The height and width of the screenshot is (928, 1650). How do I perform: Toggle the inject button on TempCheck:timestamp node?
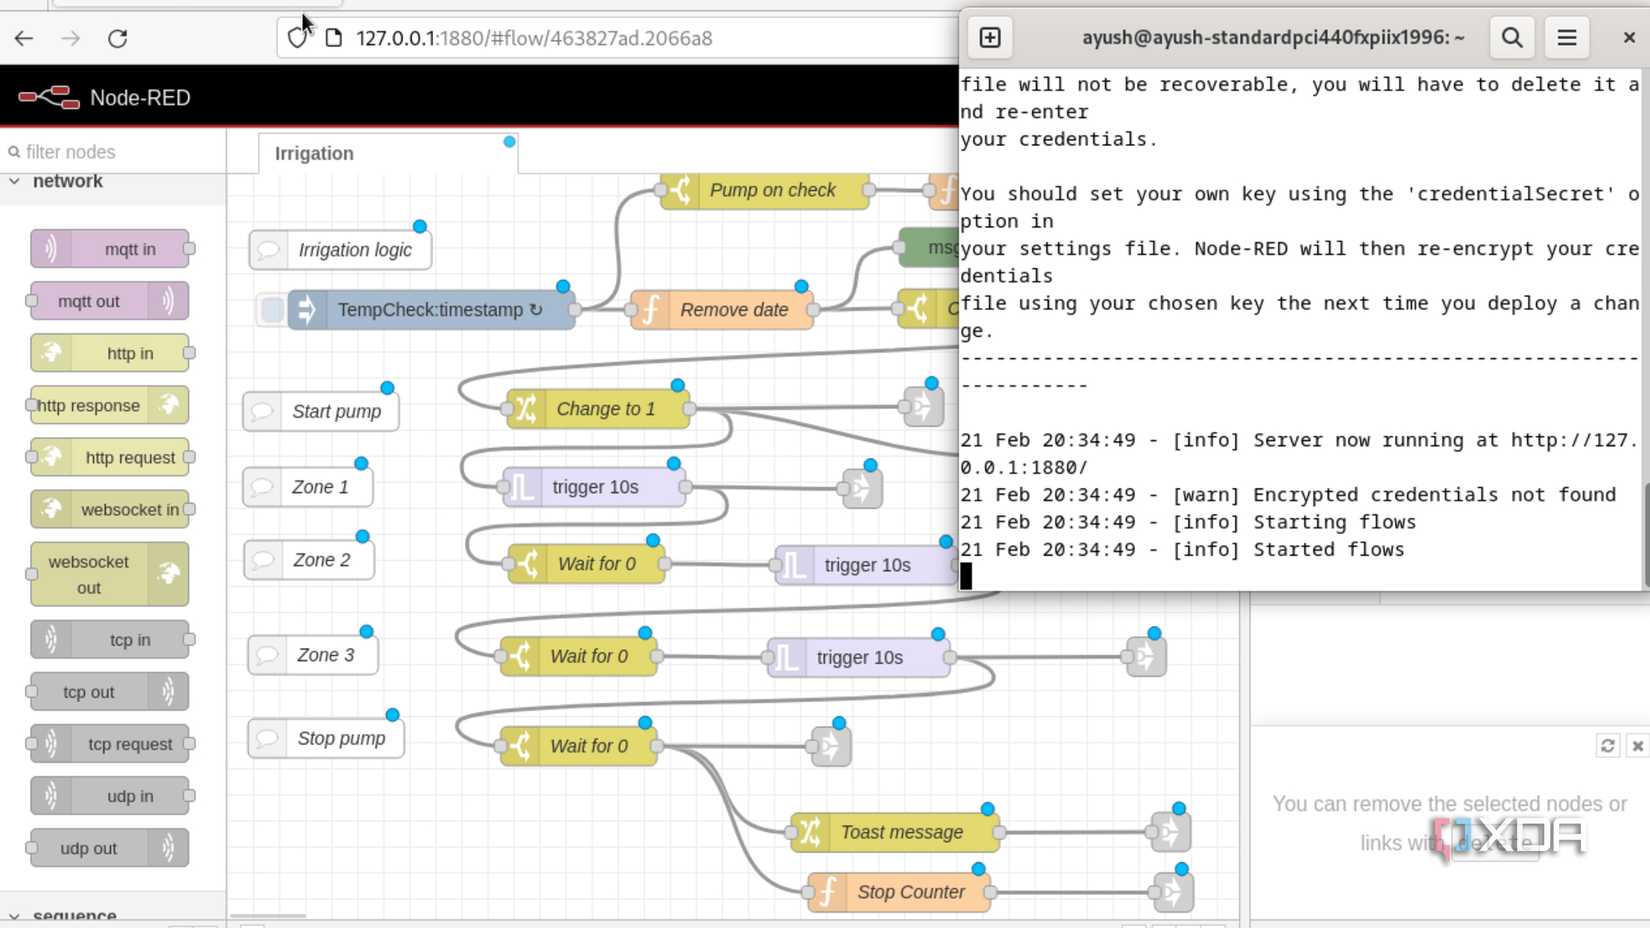point(268,310)
